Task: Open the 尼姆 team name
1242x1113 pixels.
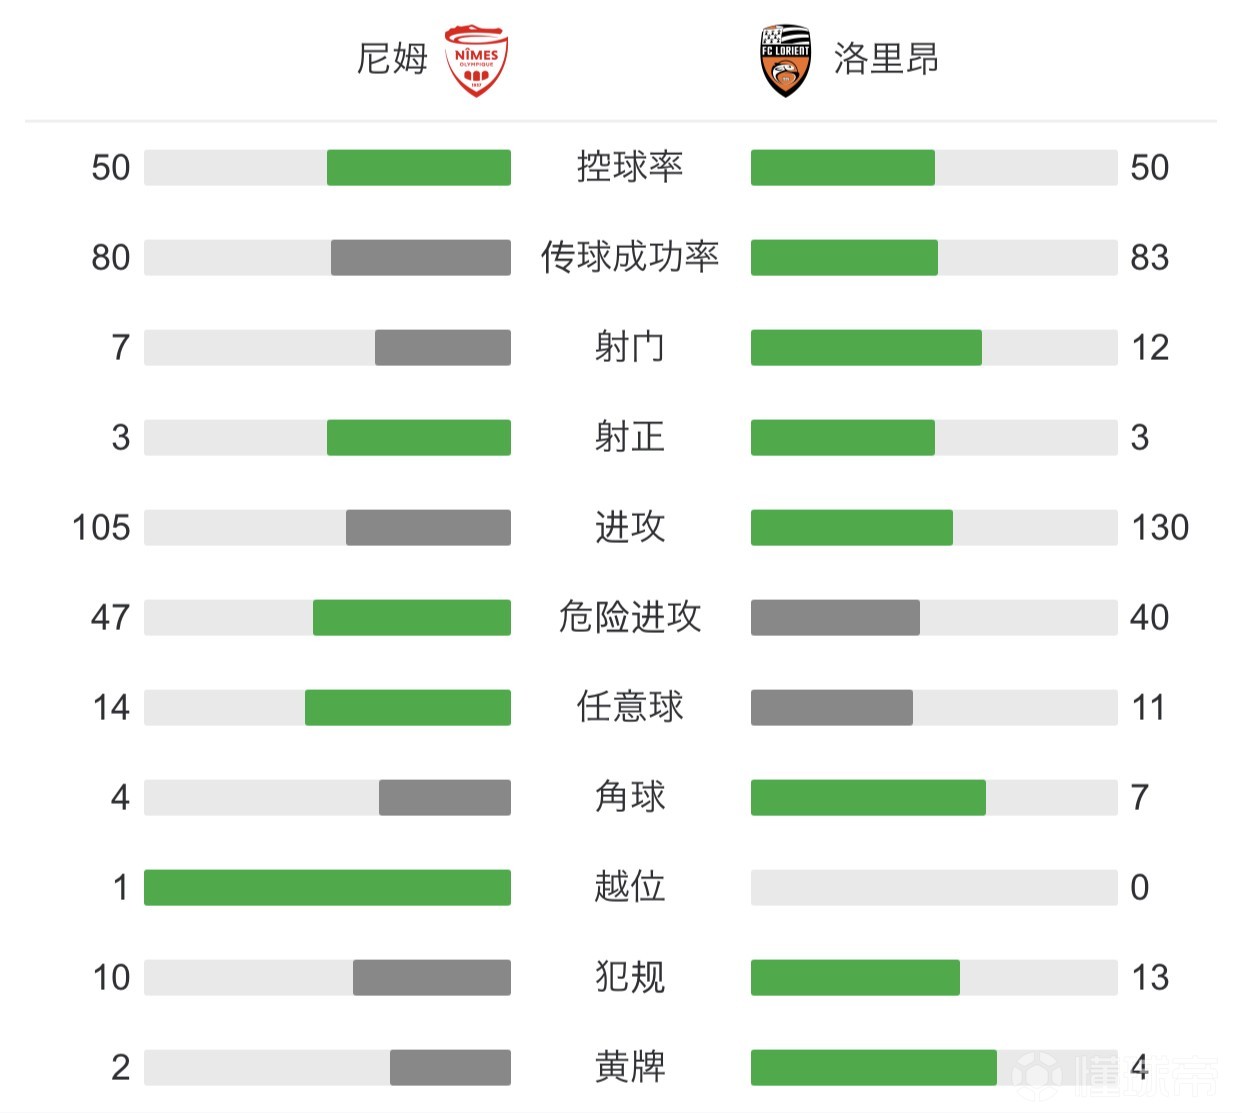Action: (x=392, y=59)
